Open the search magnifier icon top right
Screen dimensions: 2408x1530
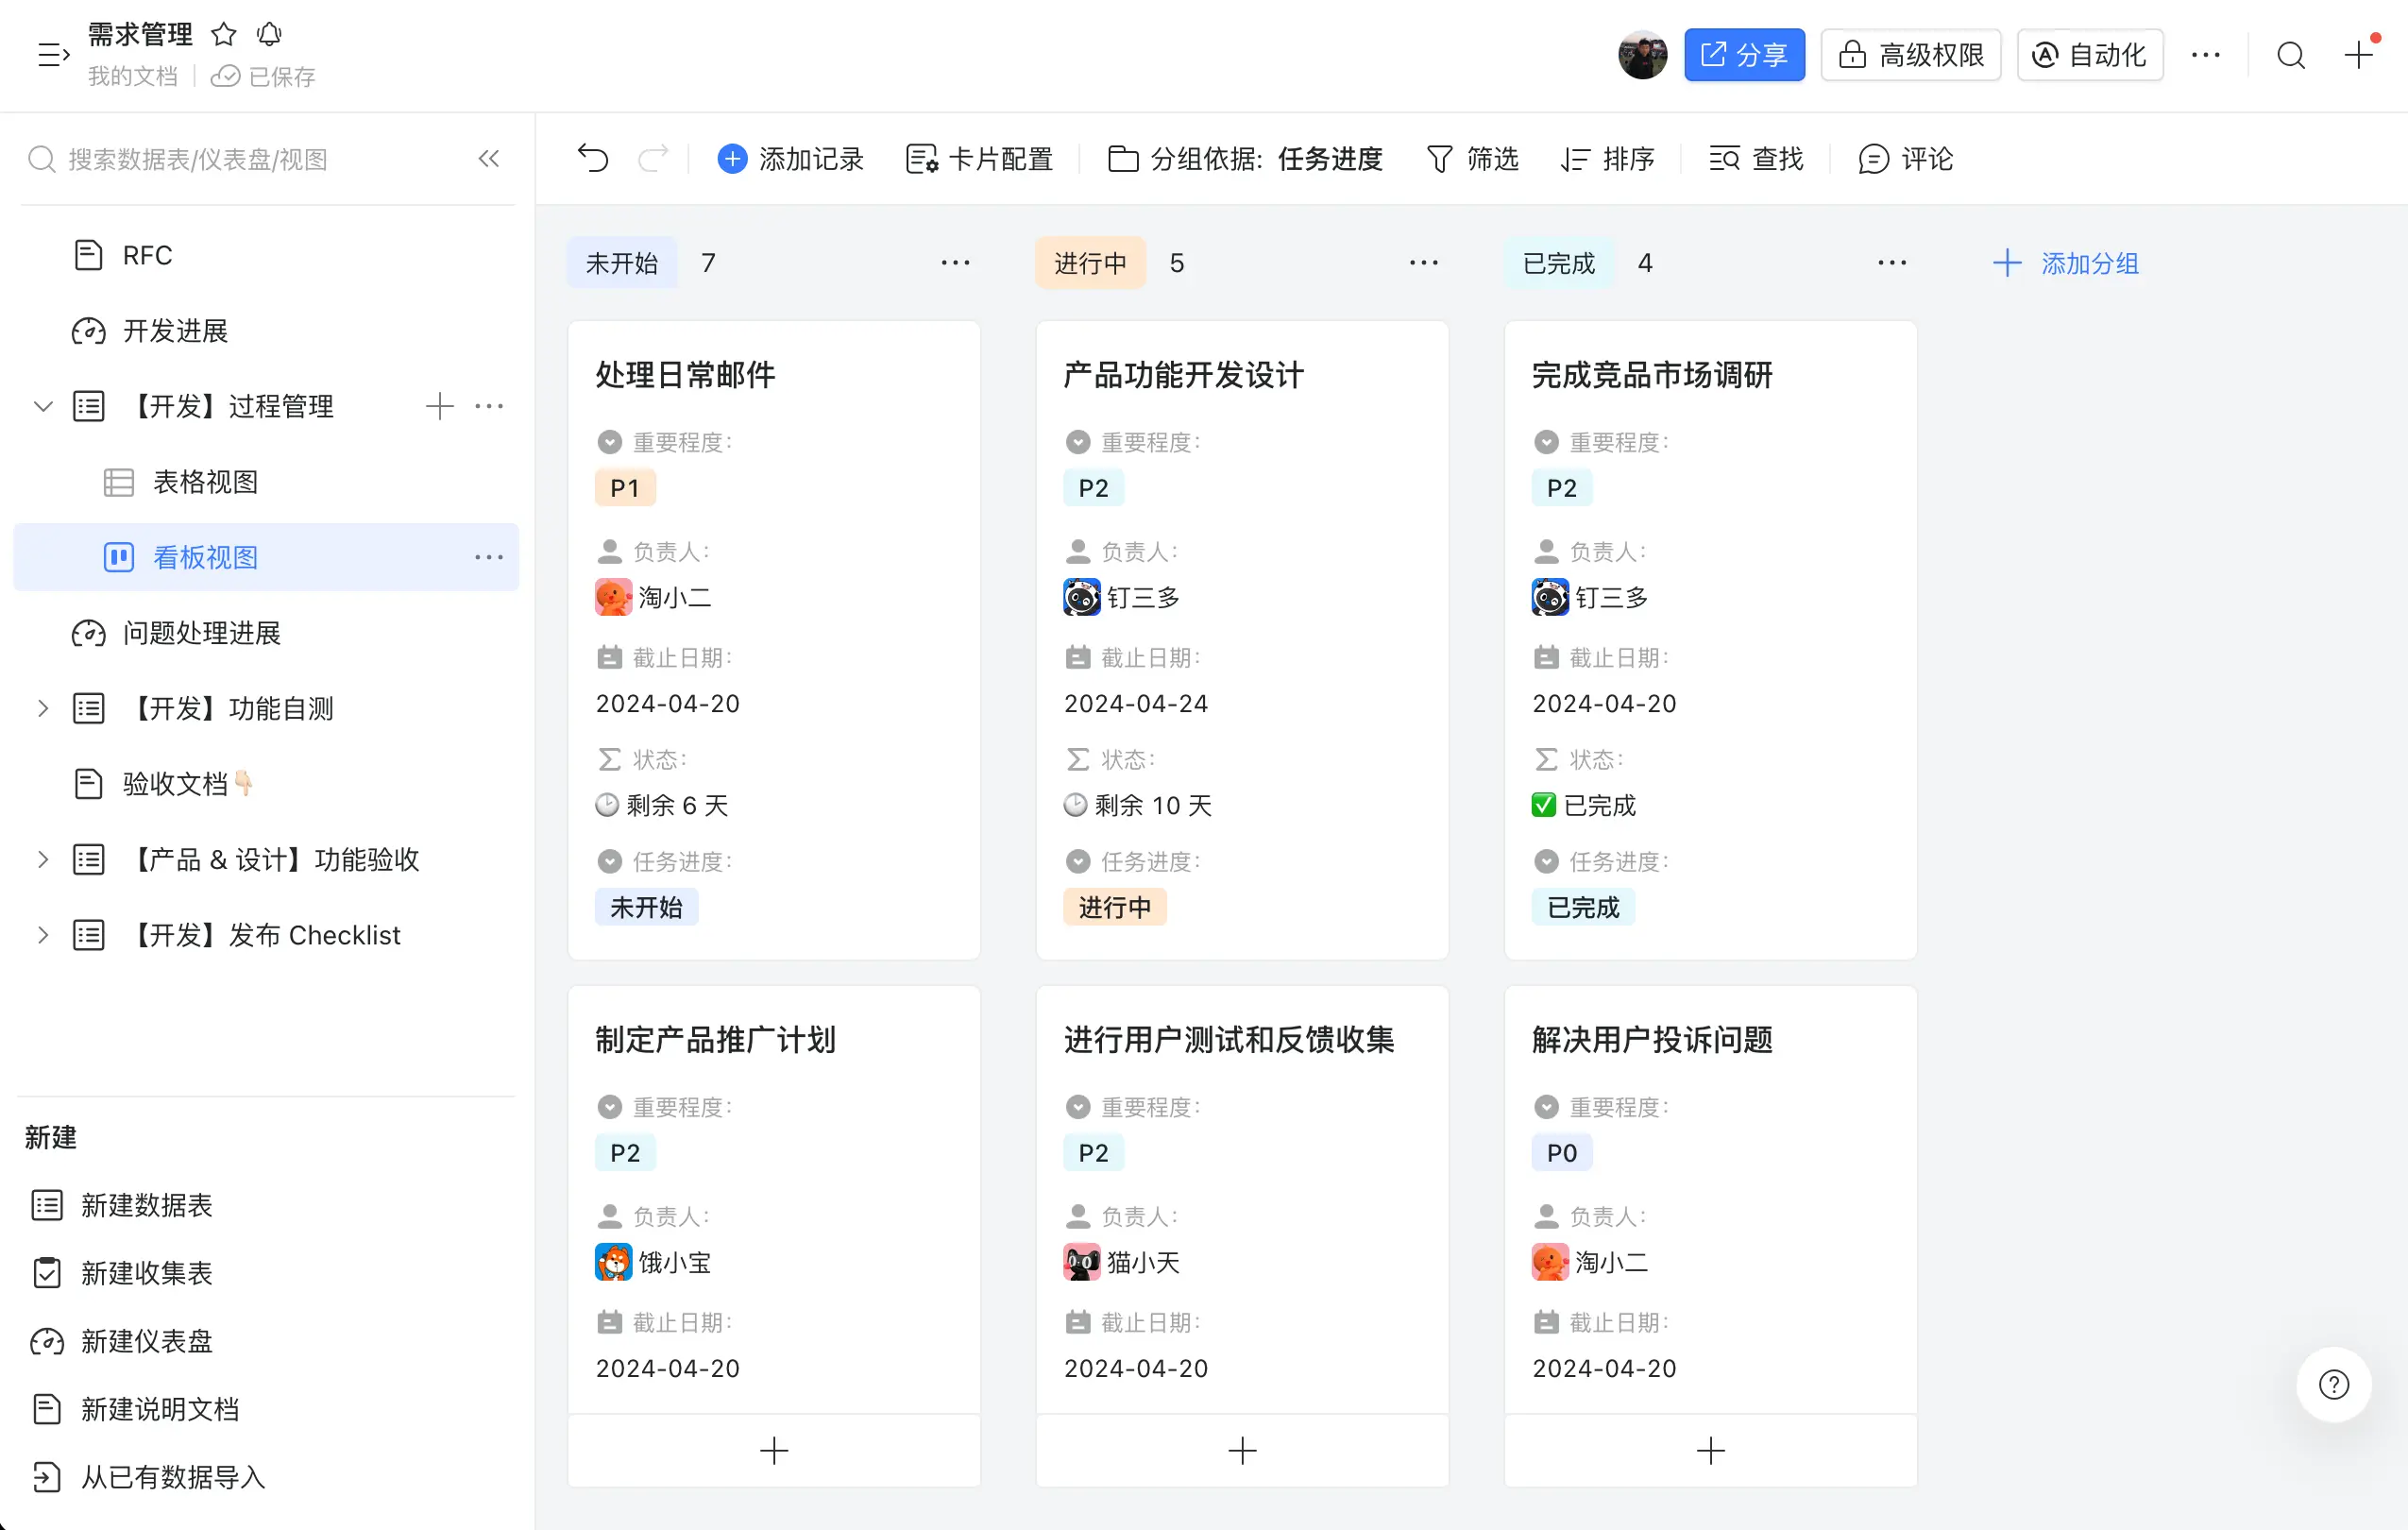coord(2291,55)
